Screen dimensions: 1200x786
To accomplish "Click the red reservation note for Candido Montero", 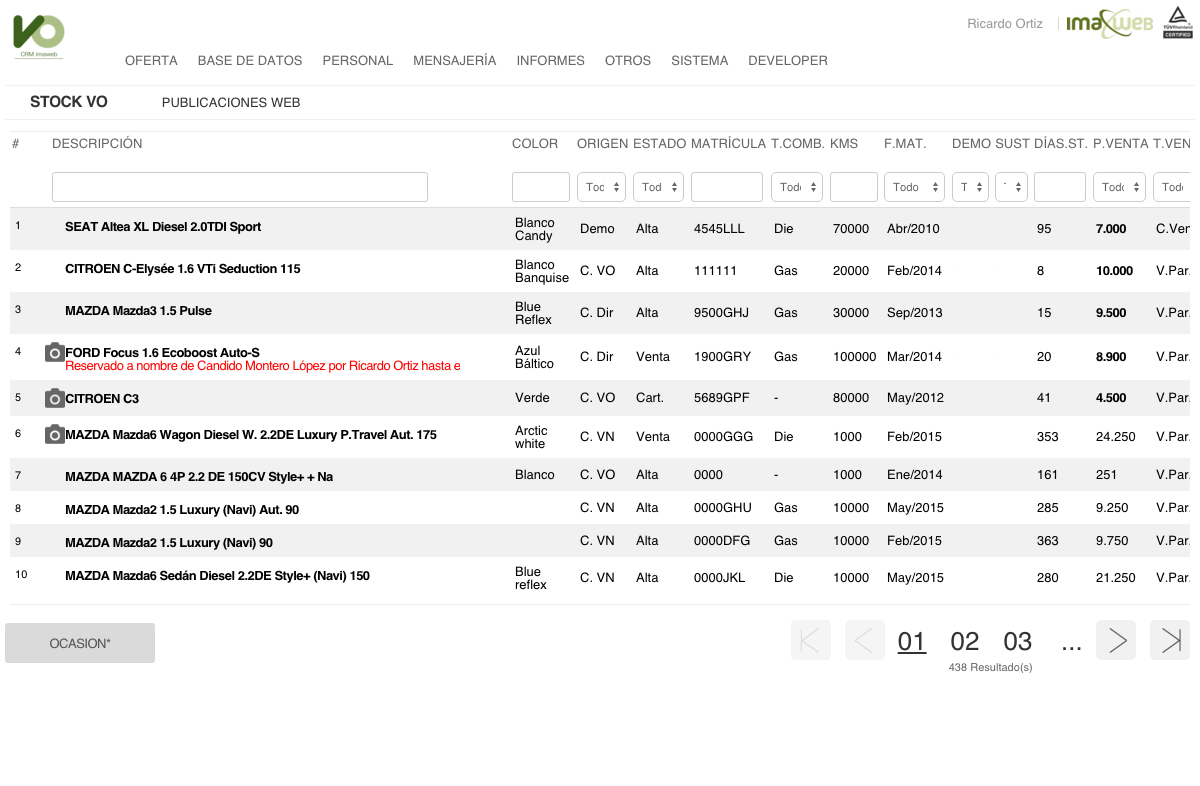I will [x=263, y=366].
